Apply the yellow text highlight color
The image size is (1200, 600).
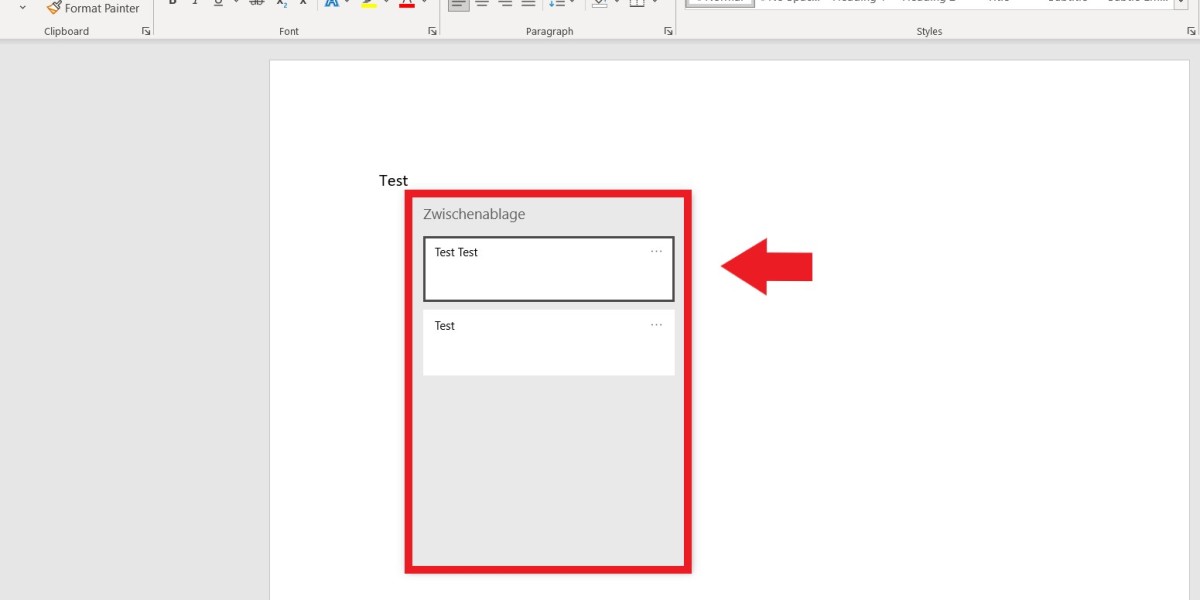tap(369, 3)
